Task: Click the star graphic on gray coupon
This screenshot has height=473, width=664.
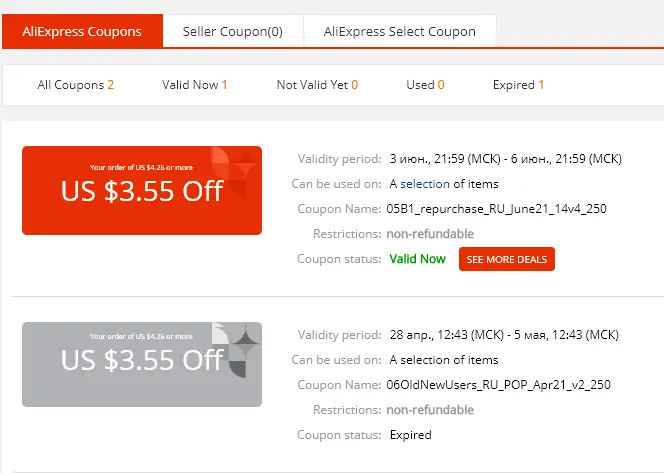Action: click(245, 341)
